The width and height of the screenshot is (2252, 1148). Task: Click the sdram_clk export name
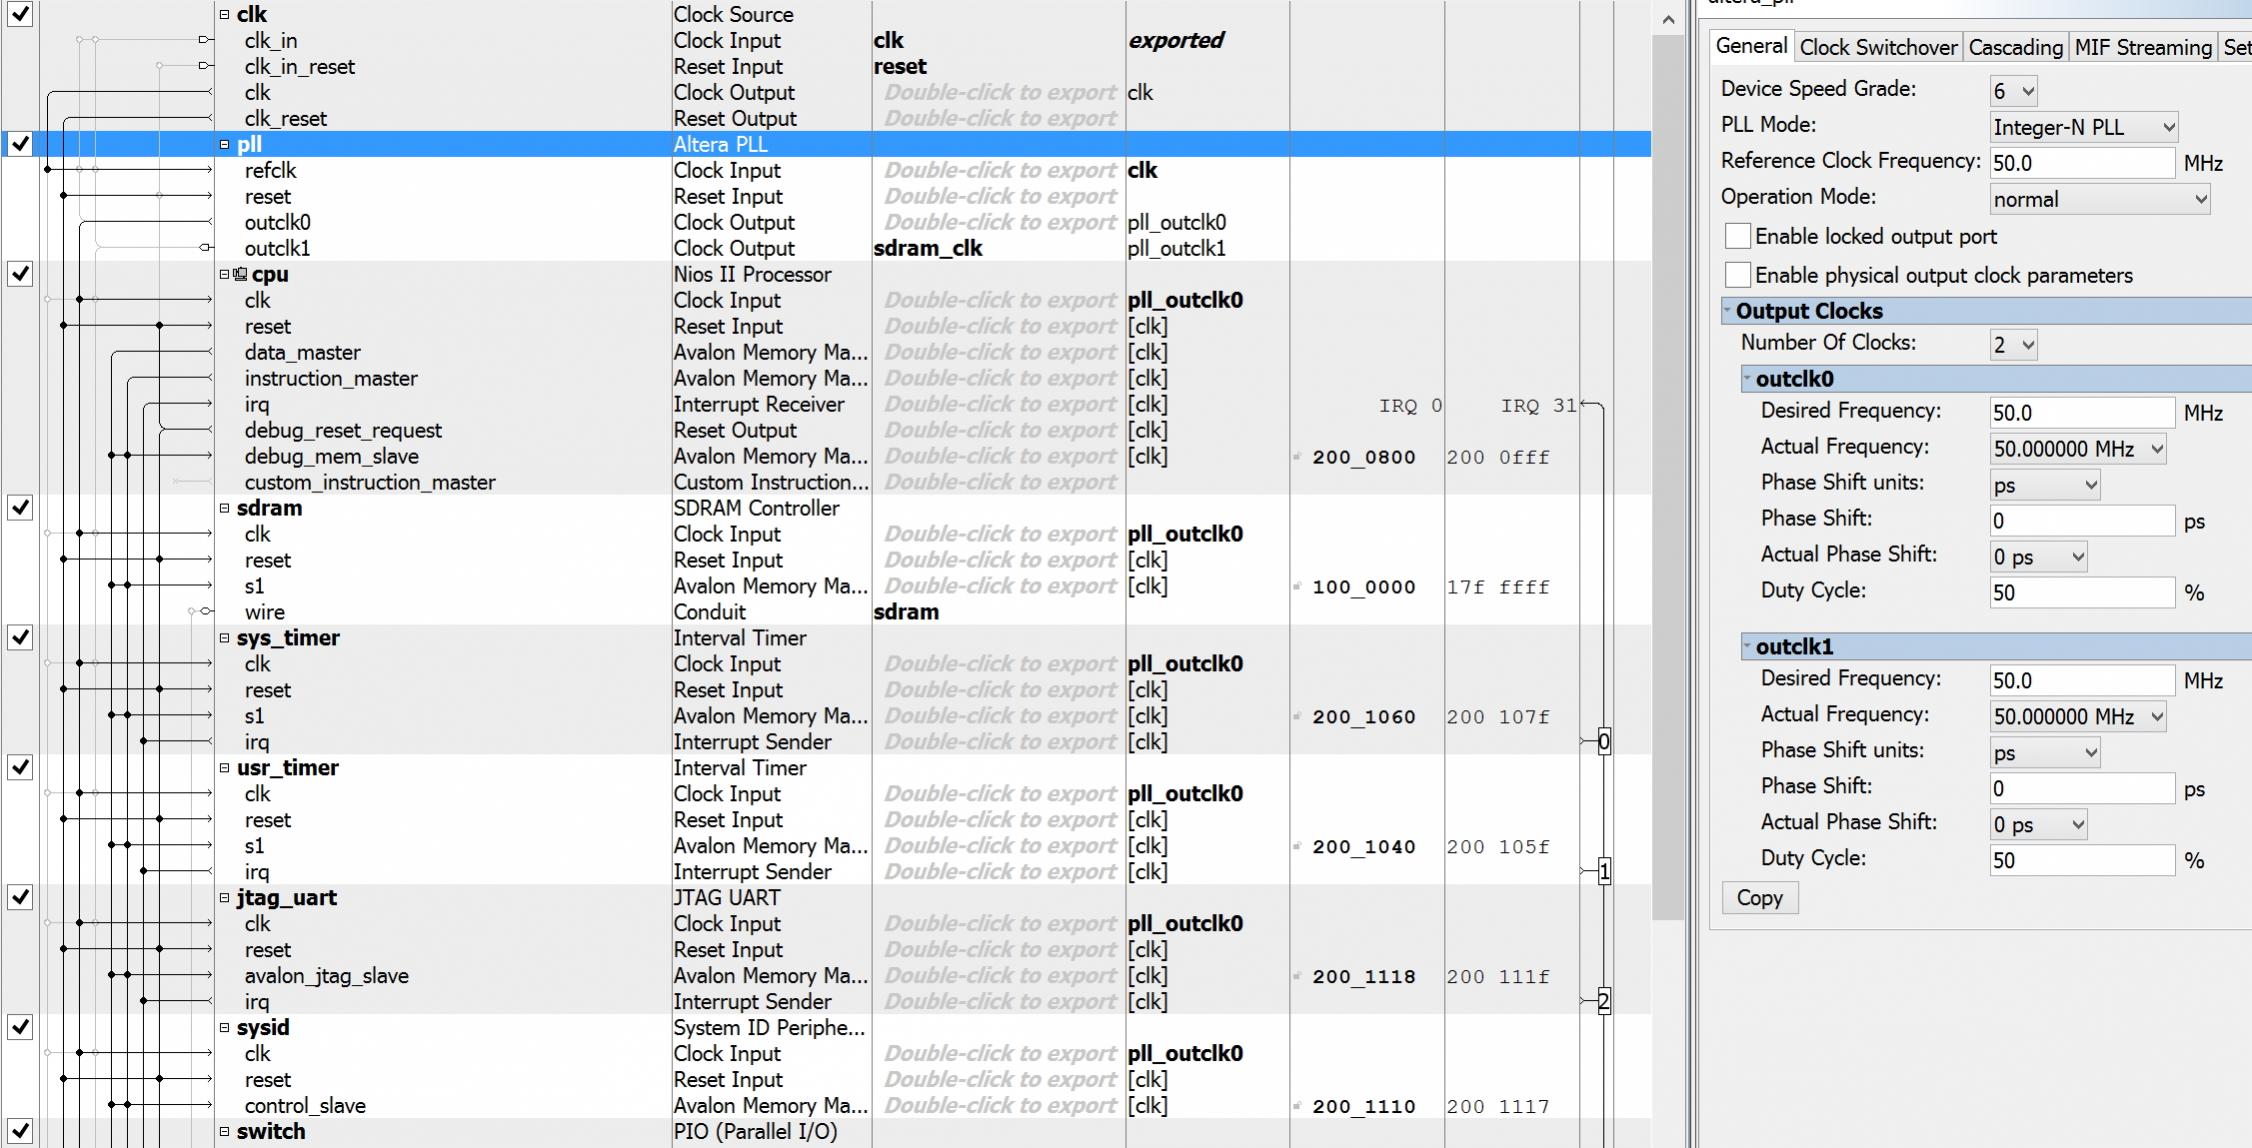click(x=927, y=248)
